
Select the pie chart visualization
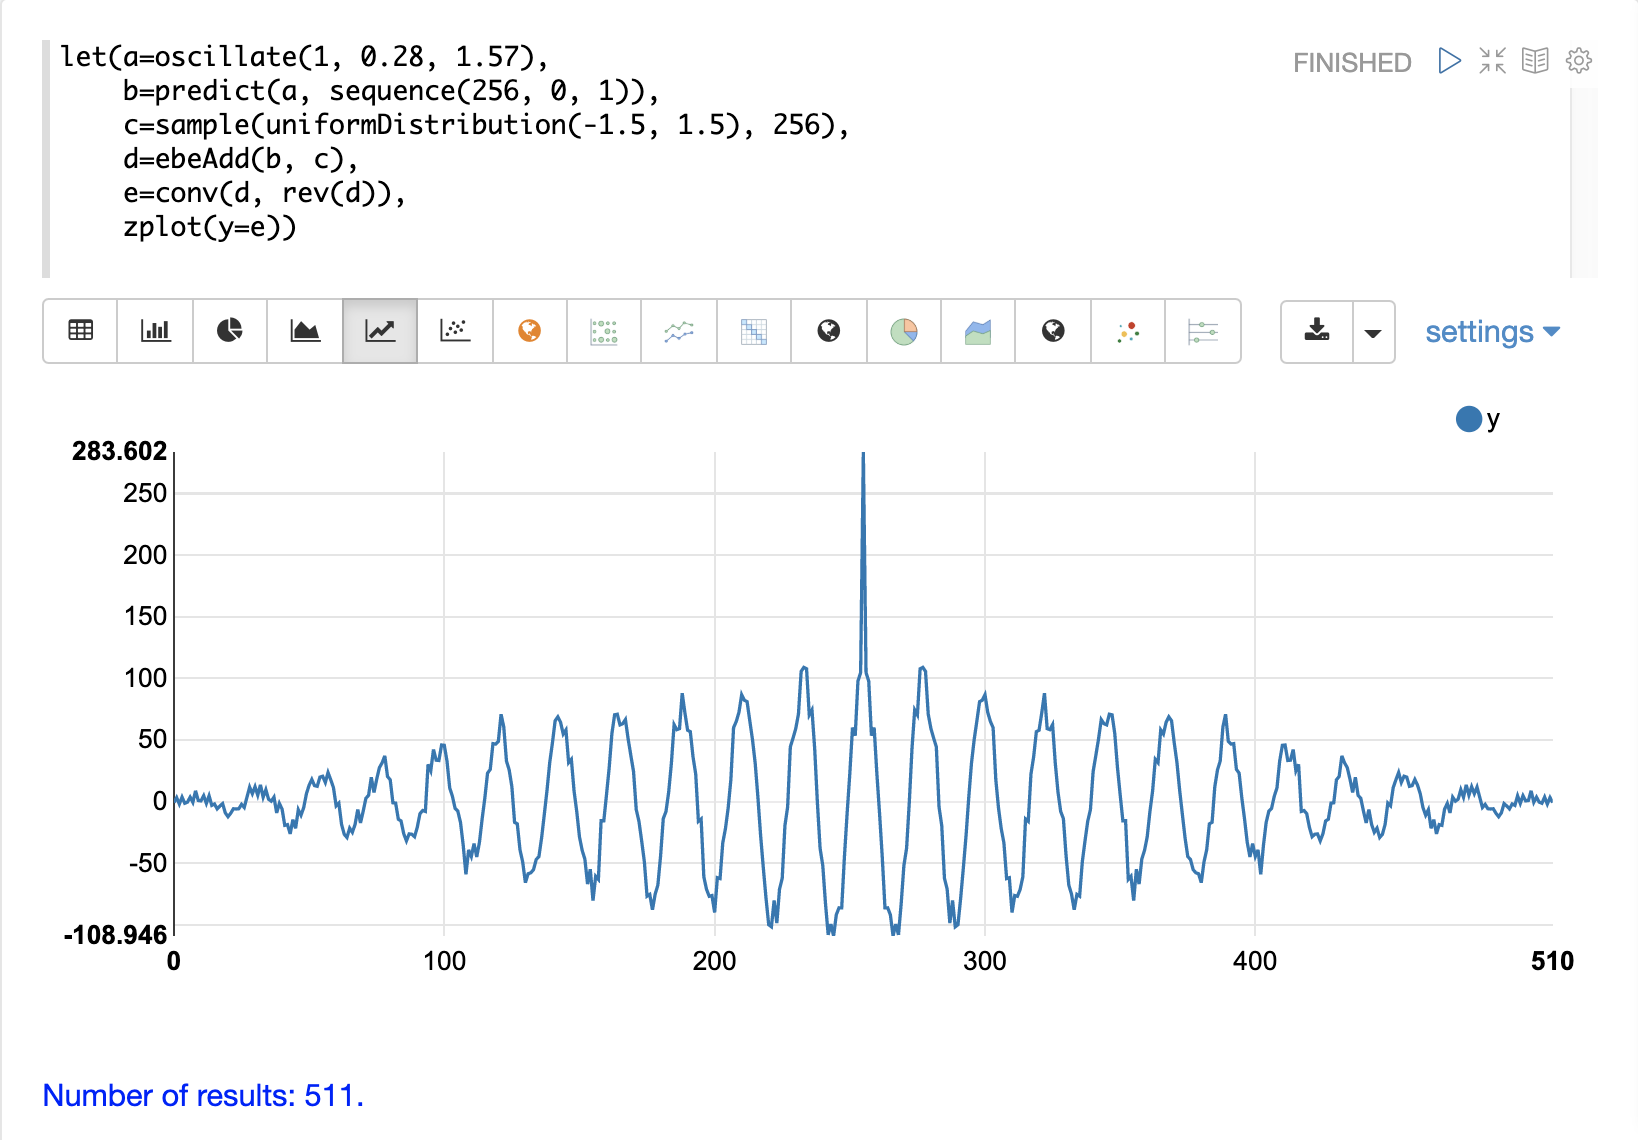pos(230,331)
